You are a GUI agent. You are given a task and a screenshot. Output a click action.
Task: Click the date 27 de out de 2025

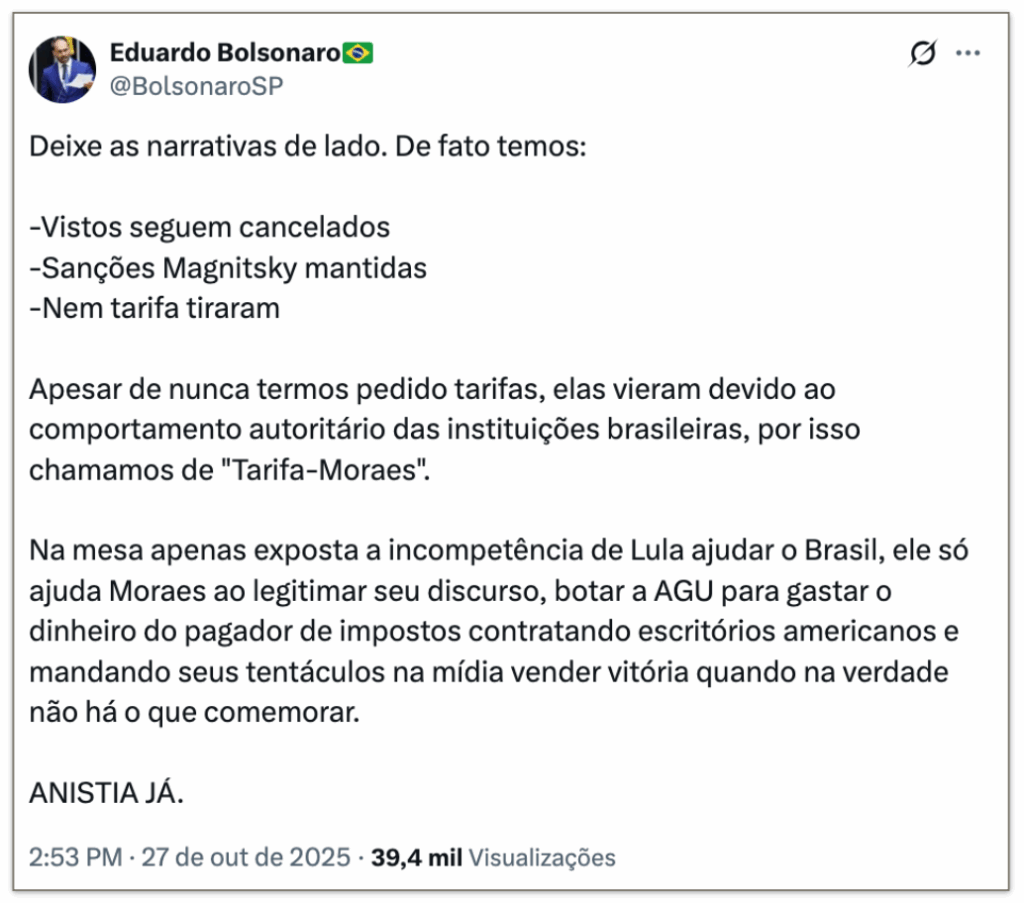[244, 857]
